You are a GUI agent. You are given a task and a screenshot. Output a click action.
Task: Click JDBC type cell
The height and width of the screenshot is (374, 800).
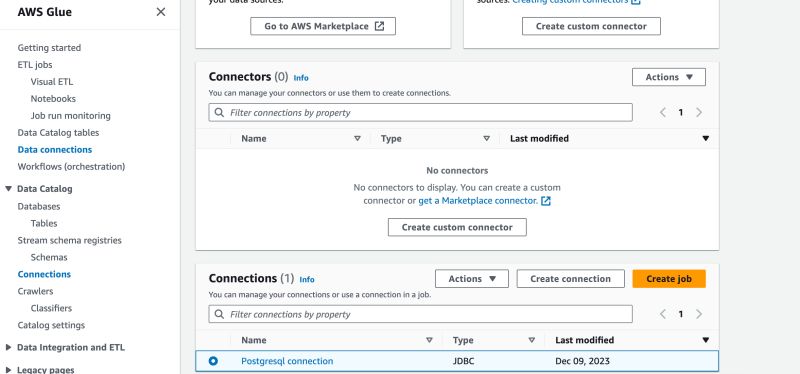point(463,361)
